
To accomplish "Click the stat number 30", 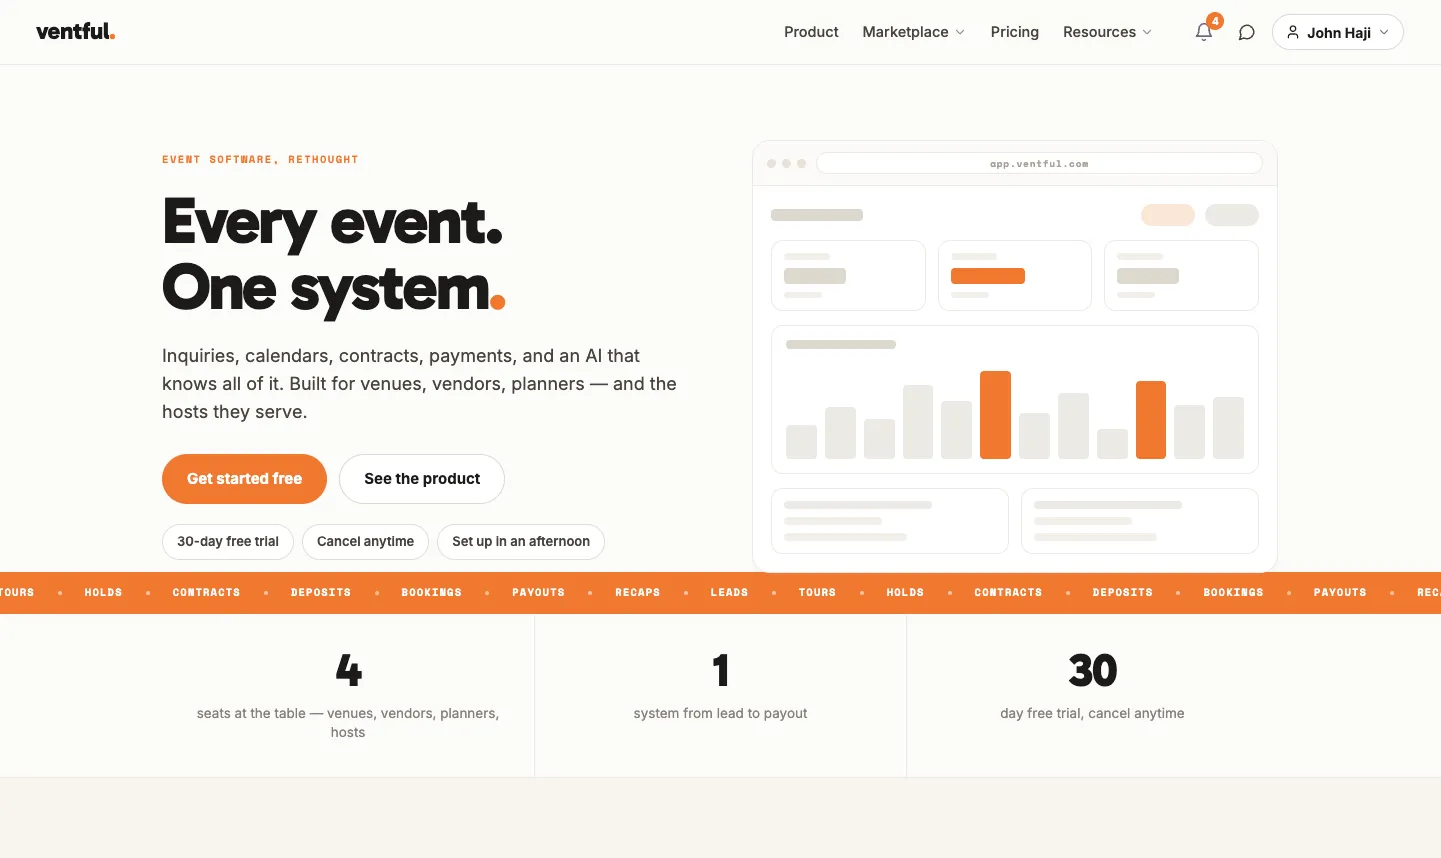I will pyautogui.click(x=1092, y=670).
